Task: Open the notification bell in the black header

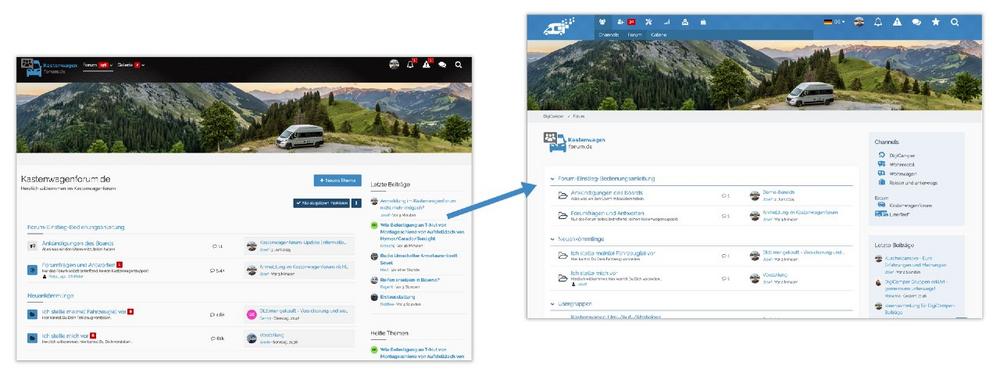Action: (410, 64)
